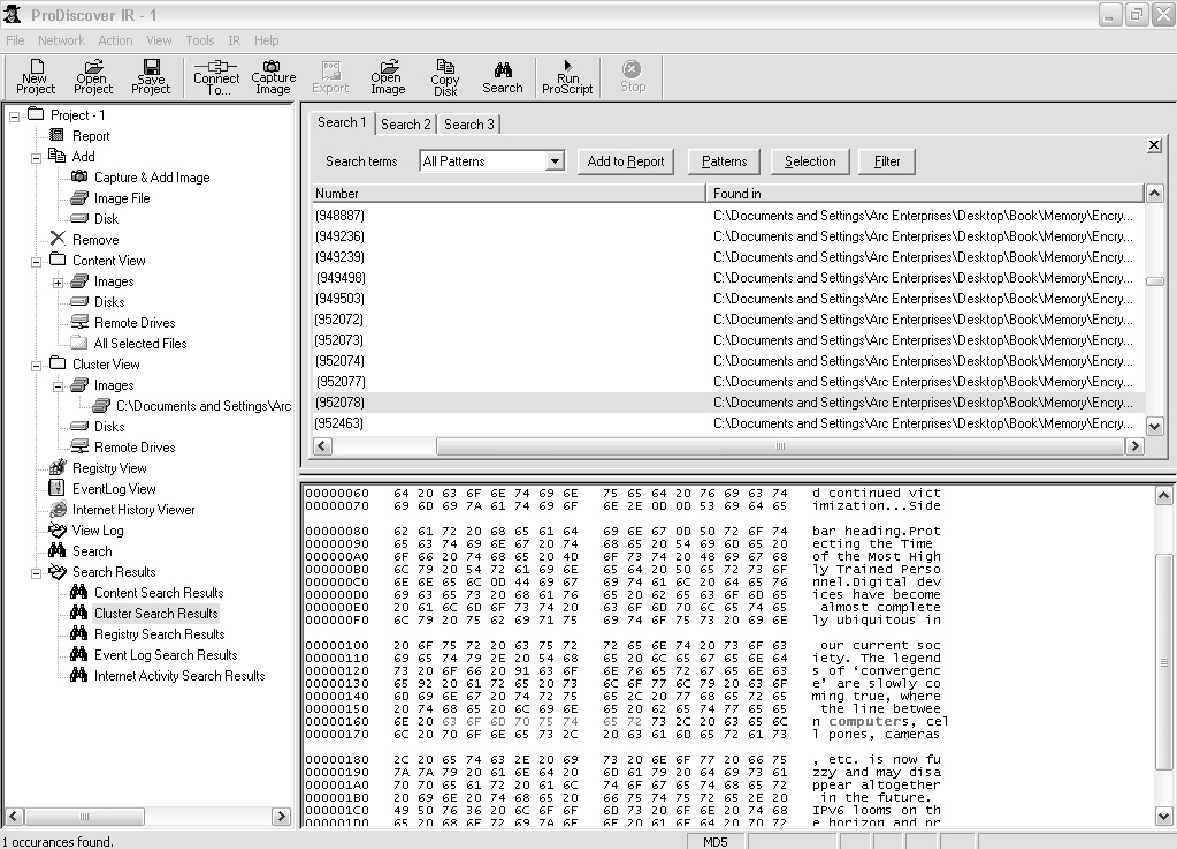Screen dimensions: 1177x849
Task: Collapse the Content View tree node
Action: (x=36, y=261)
